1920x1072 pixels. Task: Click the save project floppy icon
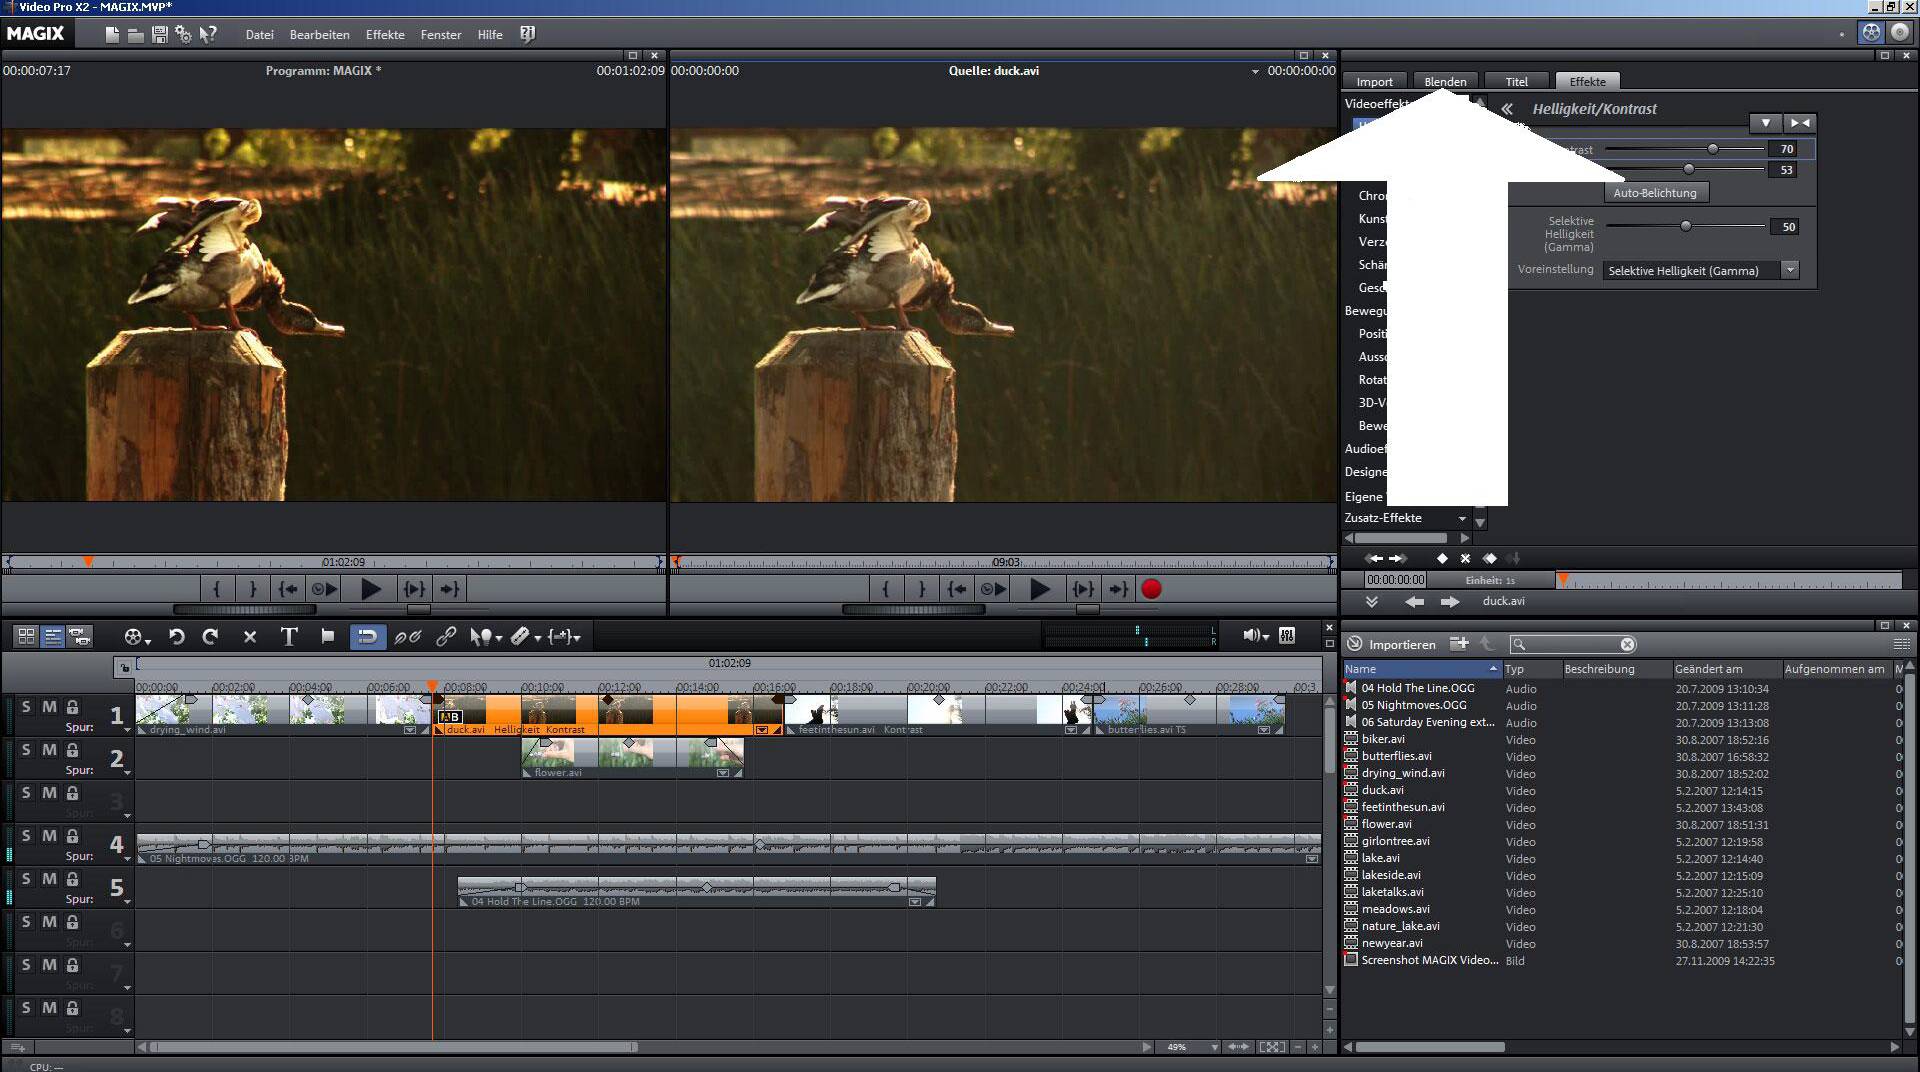click(x=159, y=35)
